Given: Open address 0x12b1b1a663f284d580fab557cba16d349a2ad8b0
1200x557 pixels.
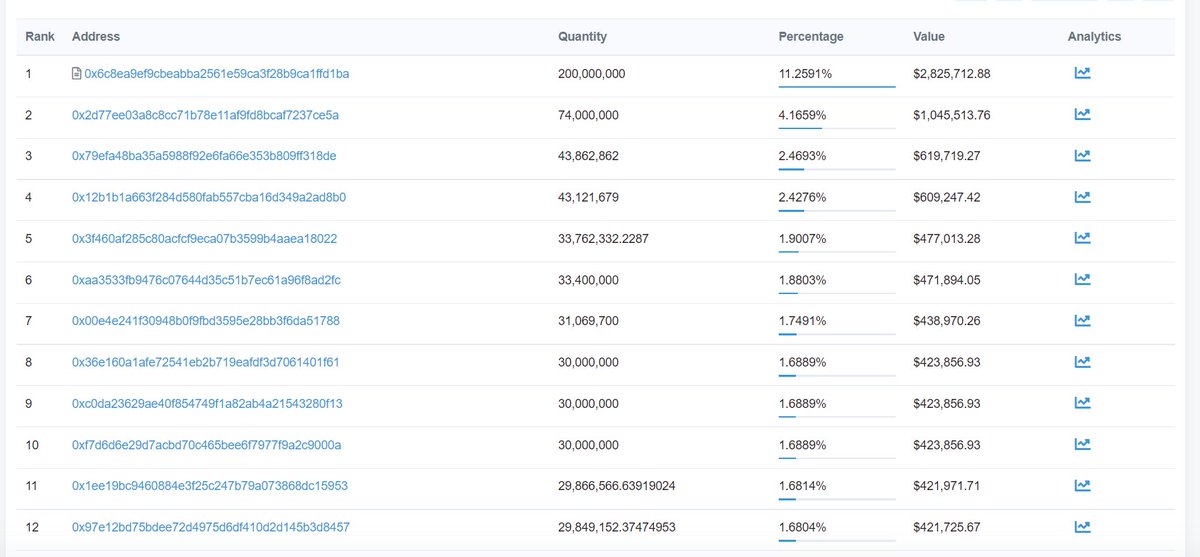Looking at the screenshot, I should coord(209,197).
